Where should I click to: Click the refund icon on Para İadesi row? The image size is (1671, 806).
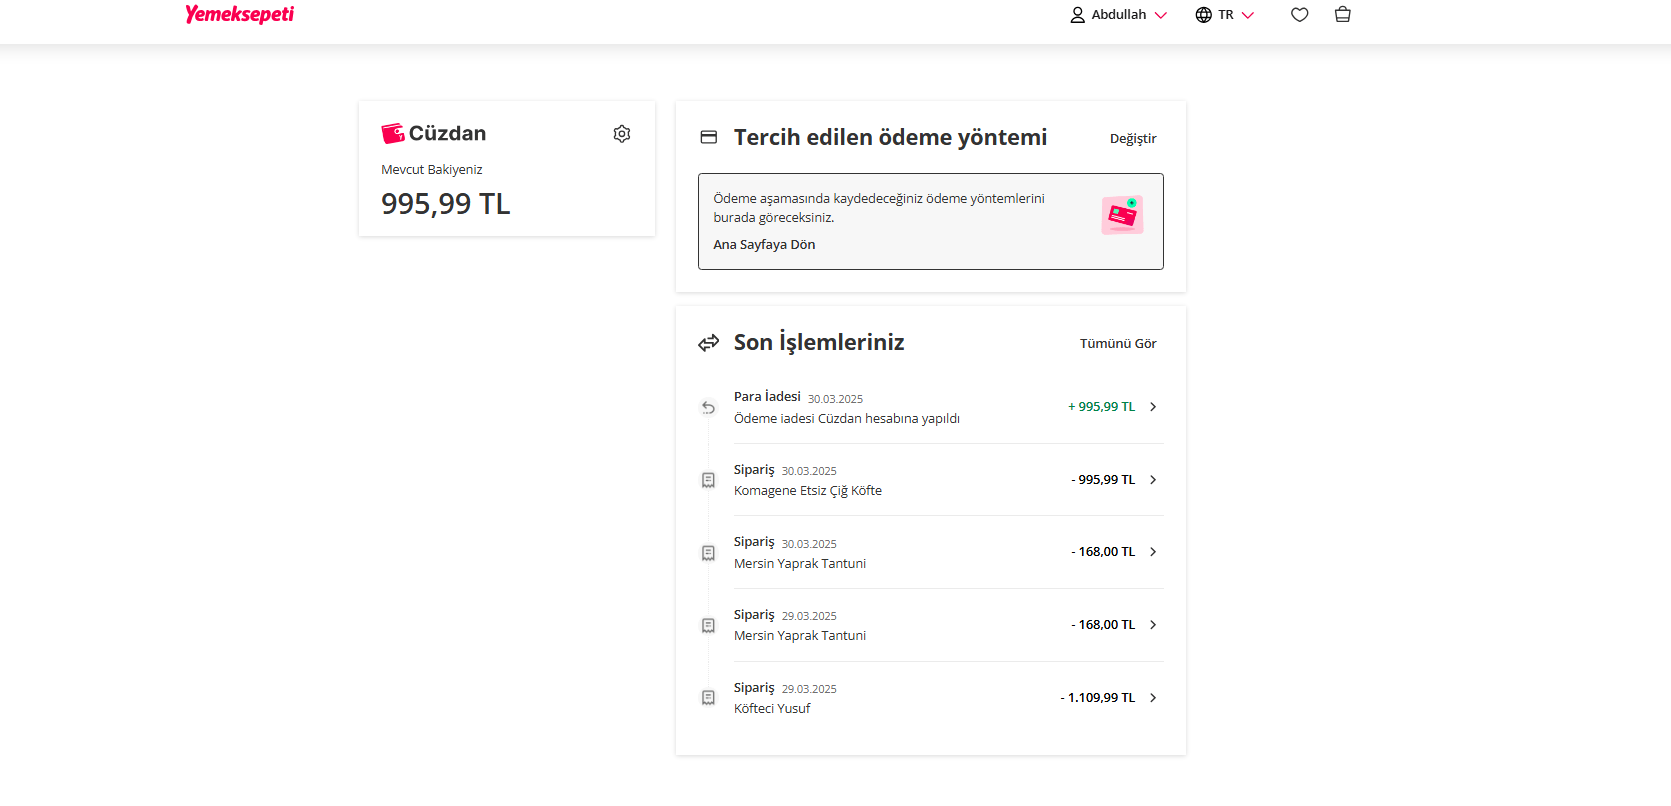(x=708, y=407)
